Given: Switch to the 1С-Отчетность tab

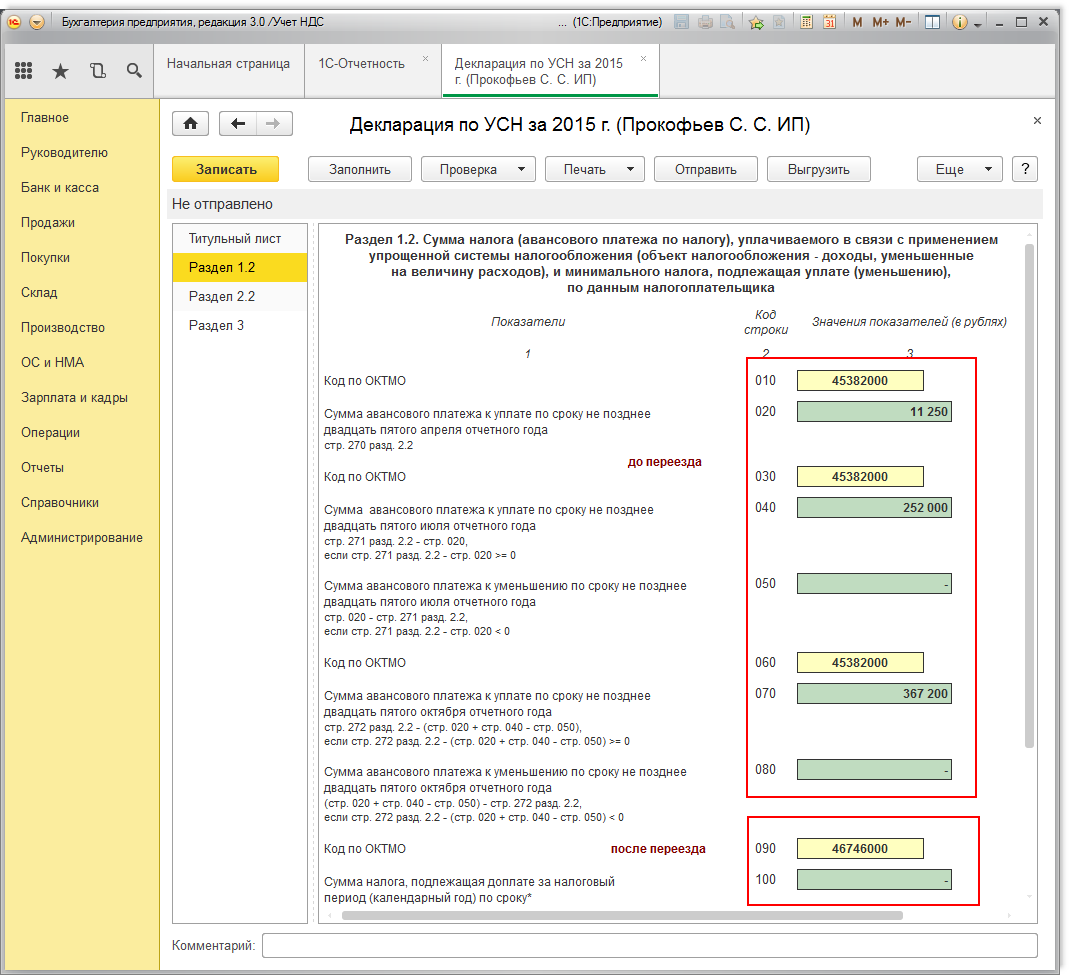Looking at the screenshot, I should point(361,64).
